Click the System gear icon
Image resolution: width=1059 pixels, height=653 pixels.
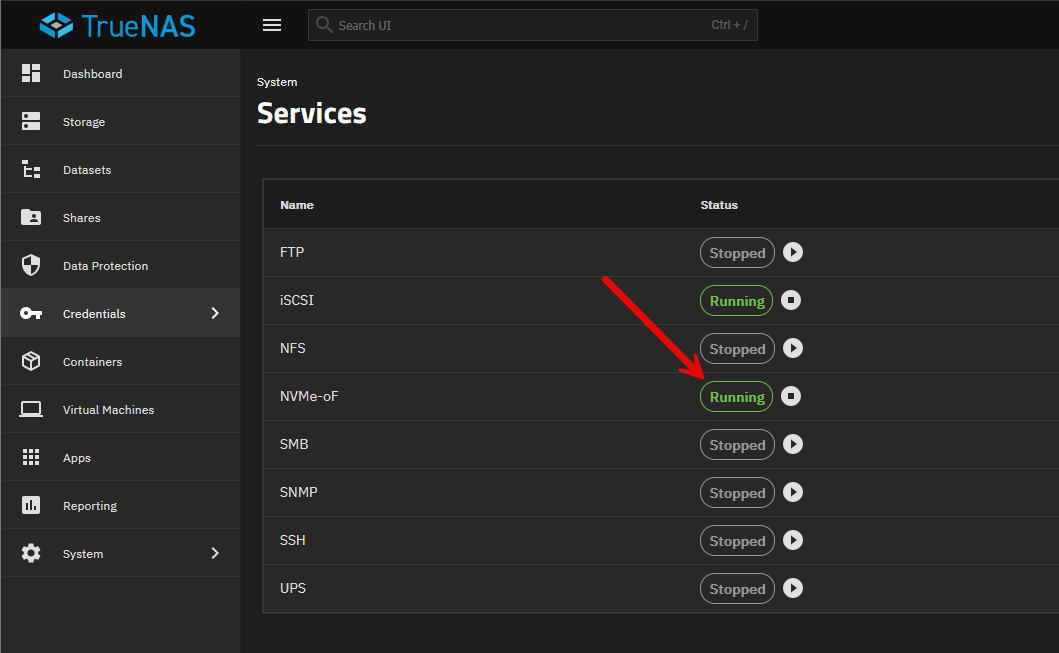[x=31, y=553]
